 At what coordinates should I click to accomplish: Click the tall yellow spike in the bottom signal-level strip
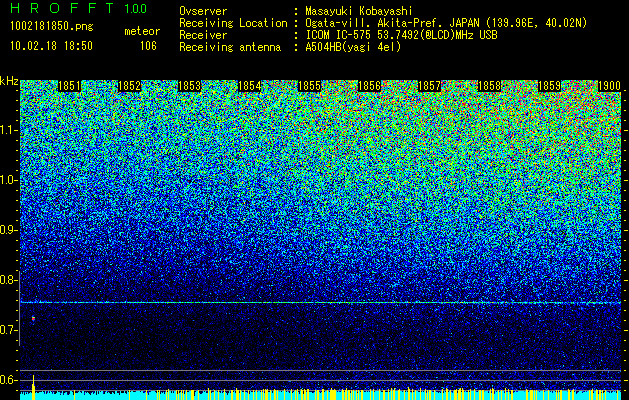coord(33,388)
